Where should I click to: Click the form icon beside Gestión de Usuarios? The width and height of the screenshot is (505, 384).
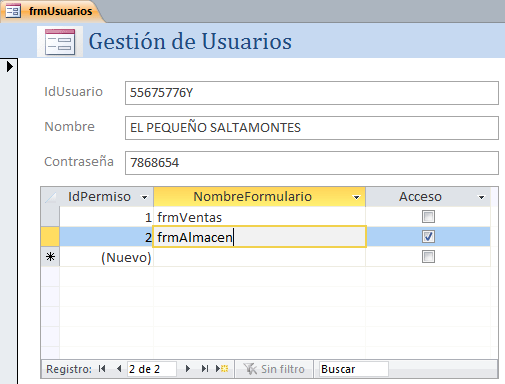point(60,42)
